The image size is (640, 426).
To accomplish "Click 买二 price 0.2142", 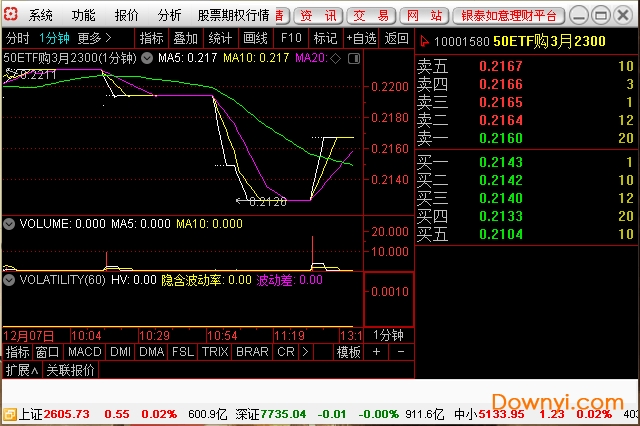I will (501, 180).
